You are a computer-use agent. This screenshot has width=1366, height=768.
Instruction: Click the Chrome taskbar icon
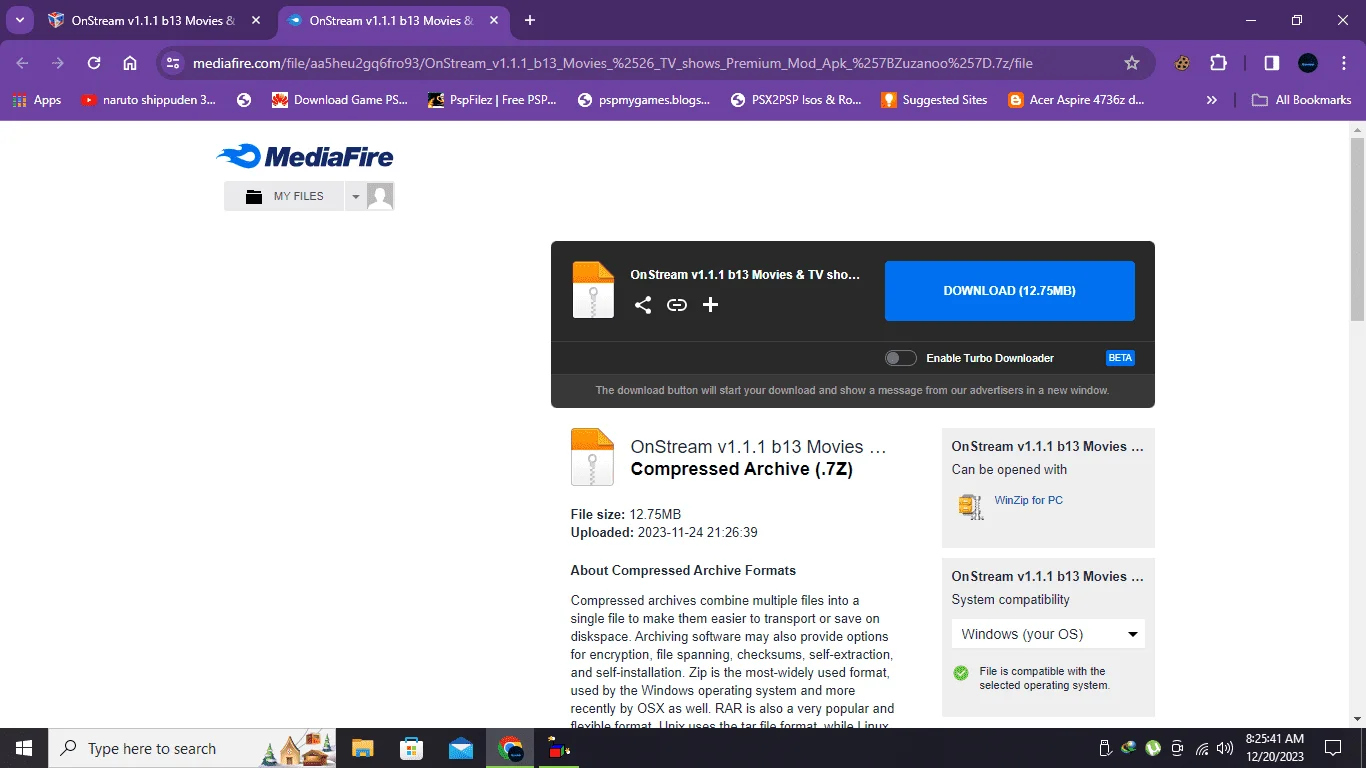(x=511, y=748)
